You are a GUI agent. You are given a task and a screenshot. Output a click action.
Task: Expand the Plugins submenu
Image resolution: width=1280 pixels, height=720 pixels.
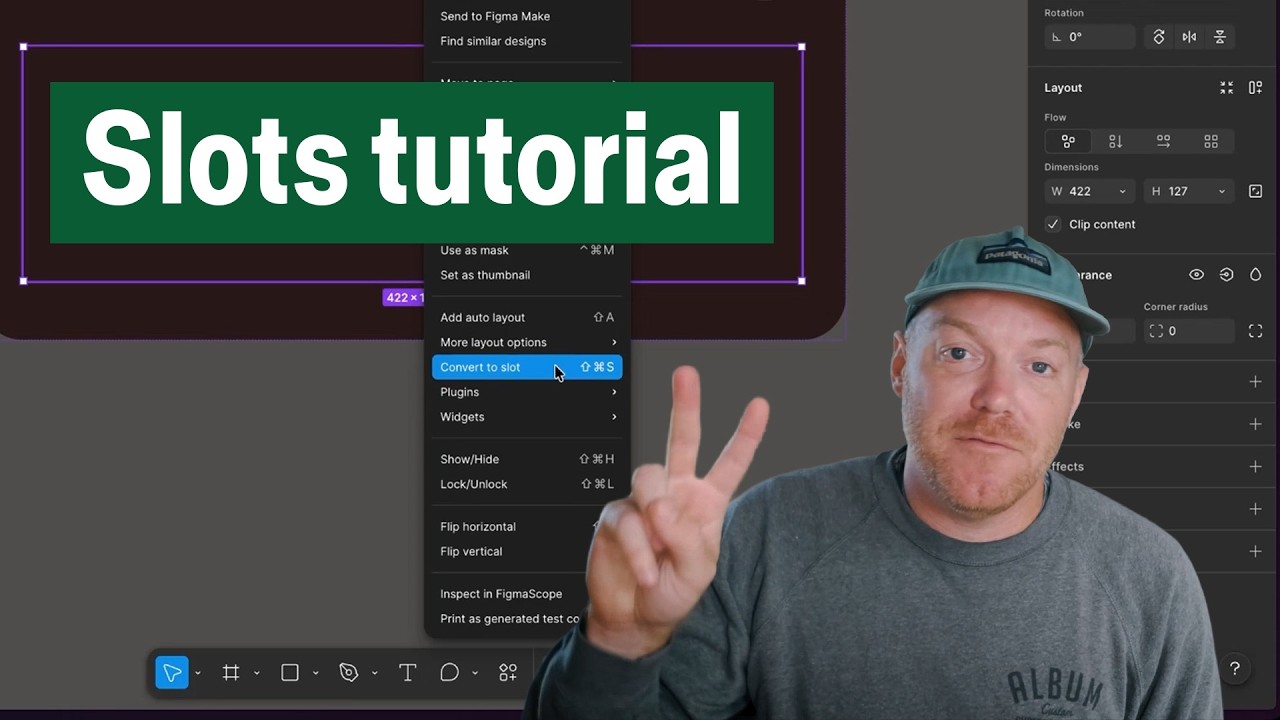[x=527, y=392]
